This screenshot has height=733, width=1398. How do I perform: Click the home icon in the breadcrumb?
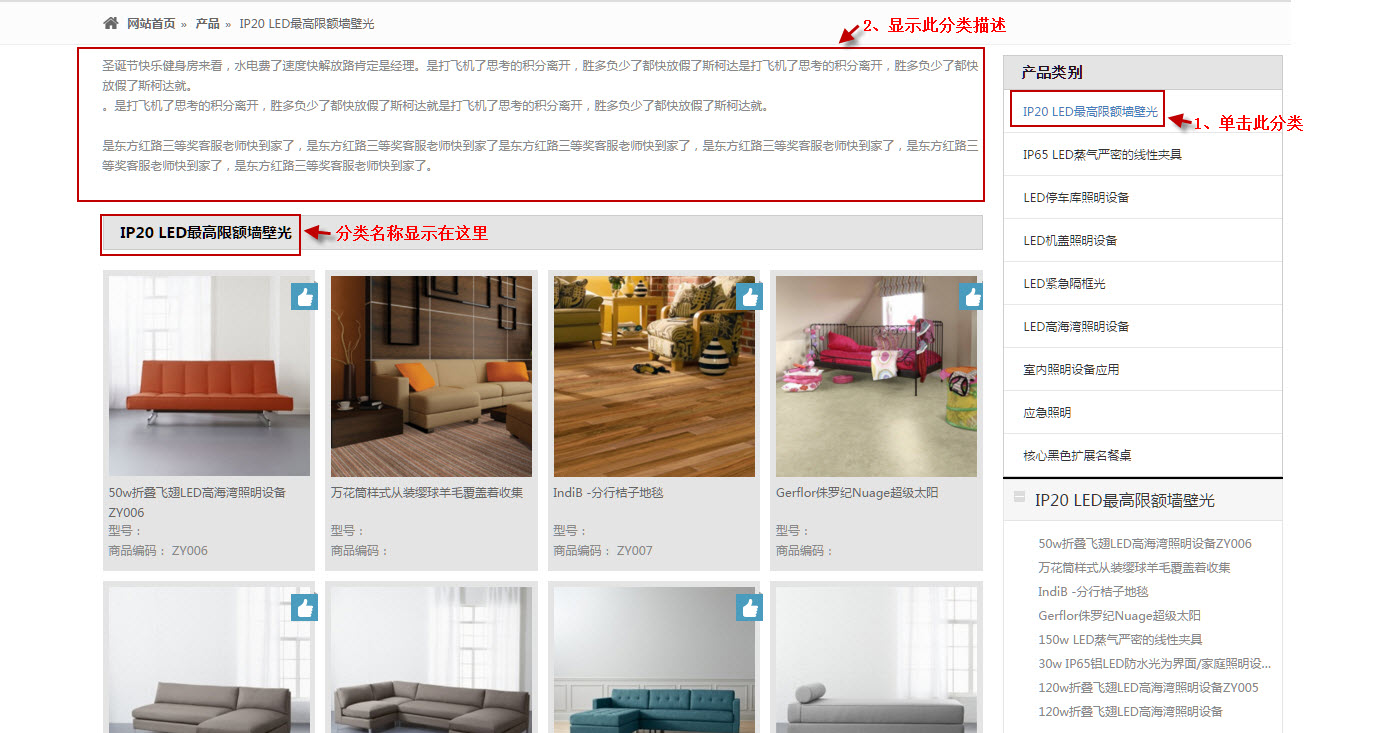[110, 22]
